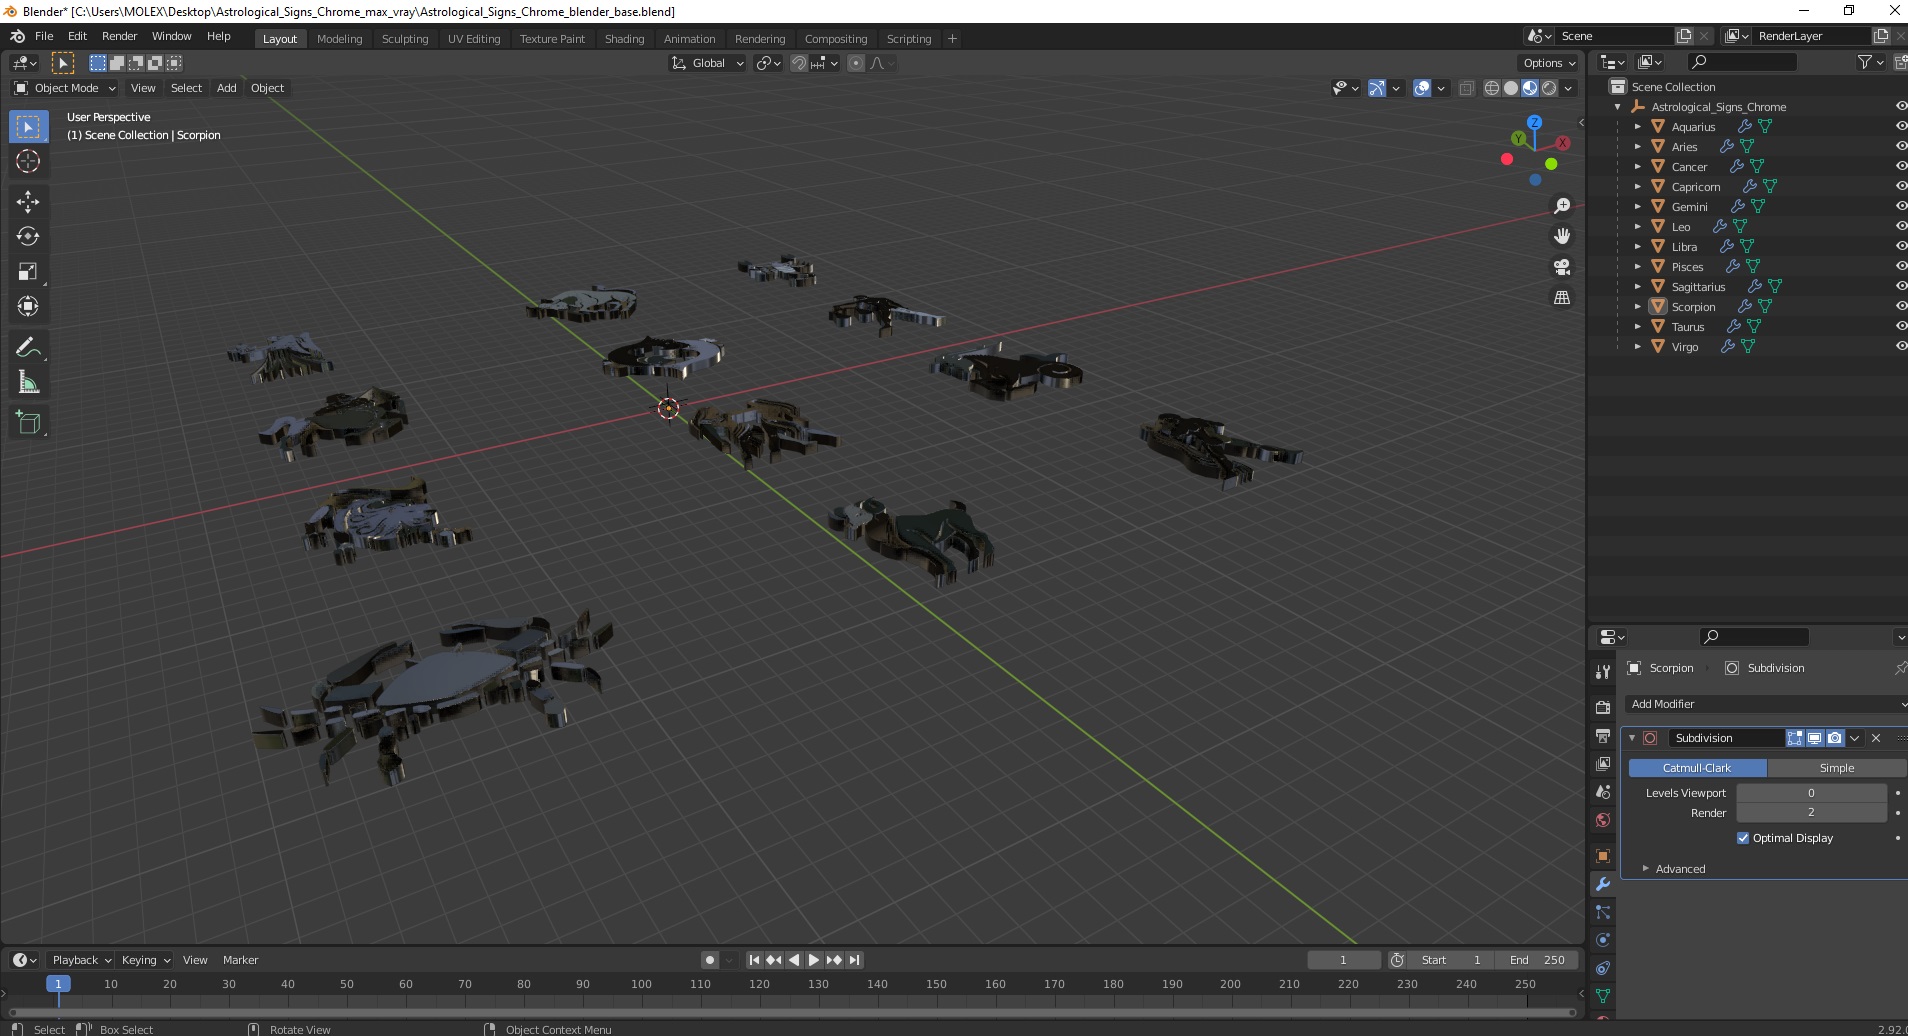The width and height of the screenshot is (1908, 1036).
Task: Activate the Select Box tool
Action: 28,127
